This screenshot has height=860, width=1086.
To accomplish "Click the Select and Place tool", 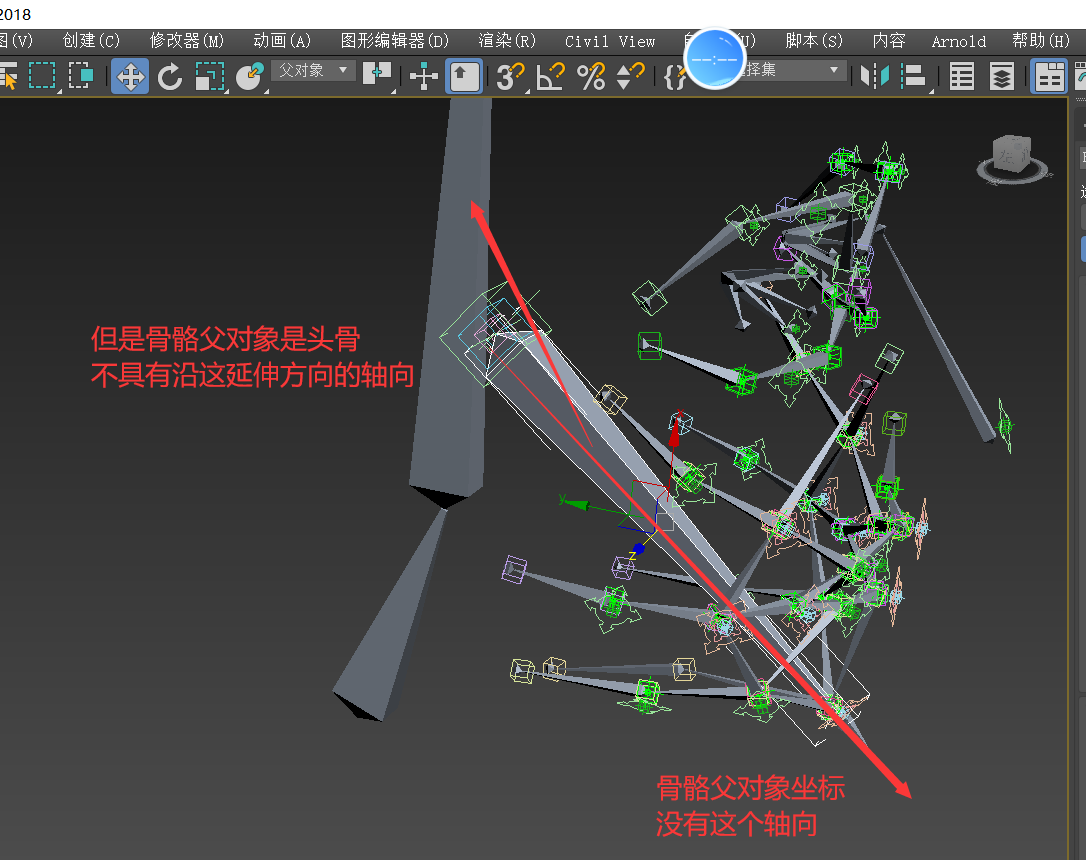I will (x=250, y=76).
